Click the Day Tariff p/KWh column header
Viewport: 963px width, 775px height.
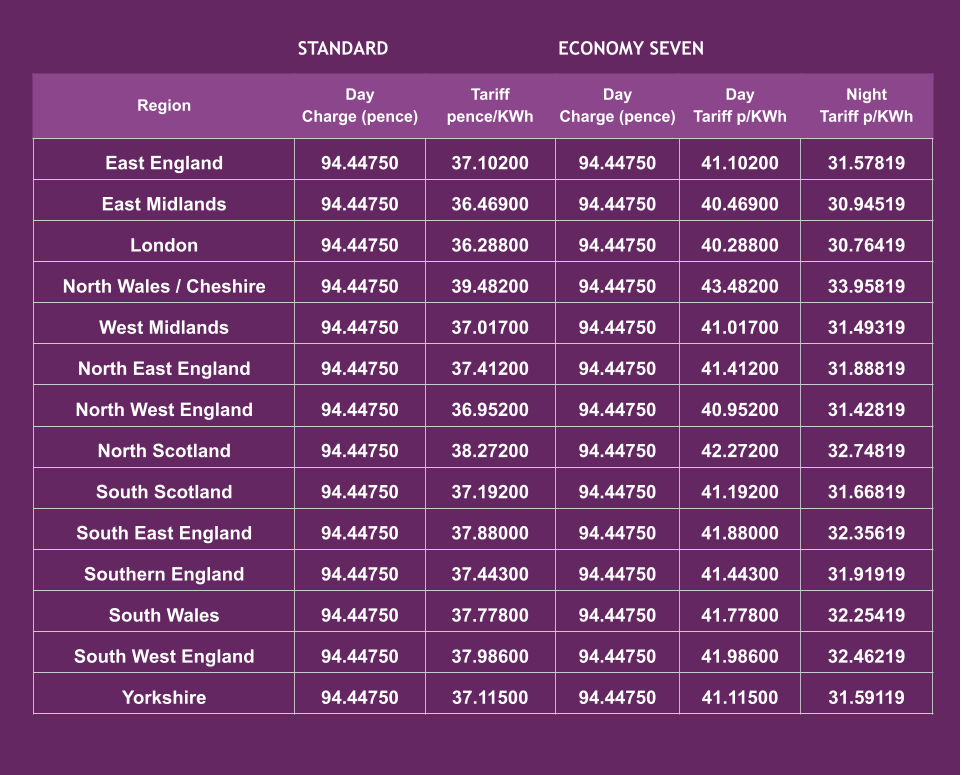click(x=740, y=105)
